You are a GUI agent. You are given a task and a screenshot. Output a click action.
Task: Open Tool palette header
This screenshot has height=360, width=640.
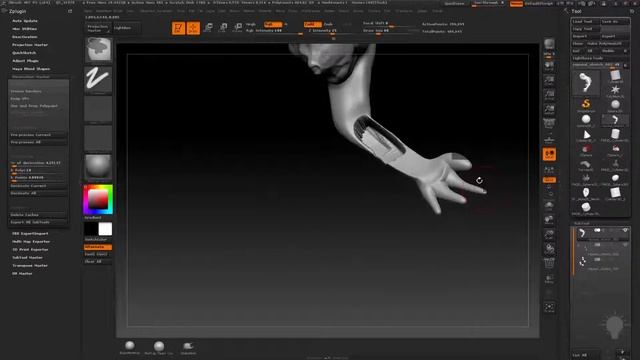(x=576, y=11)
